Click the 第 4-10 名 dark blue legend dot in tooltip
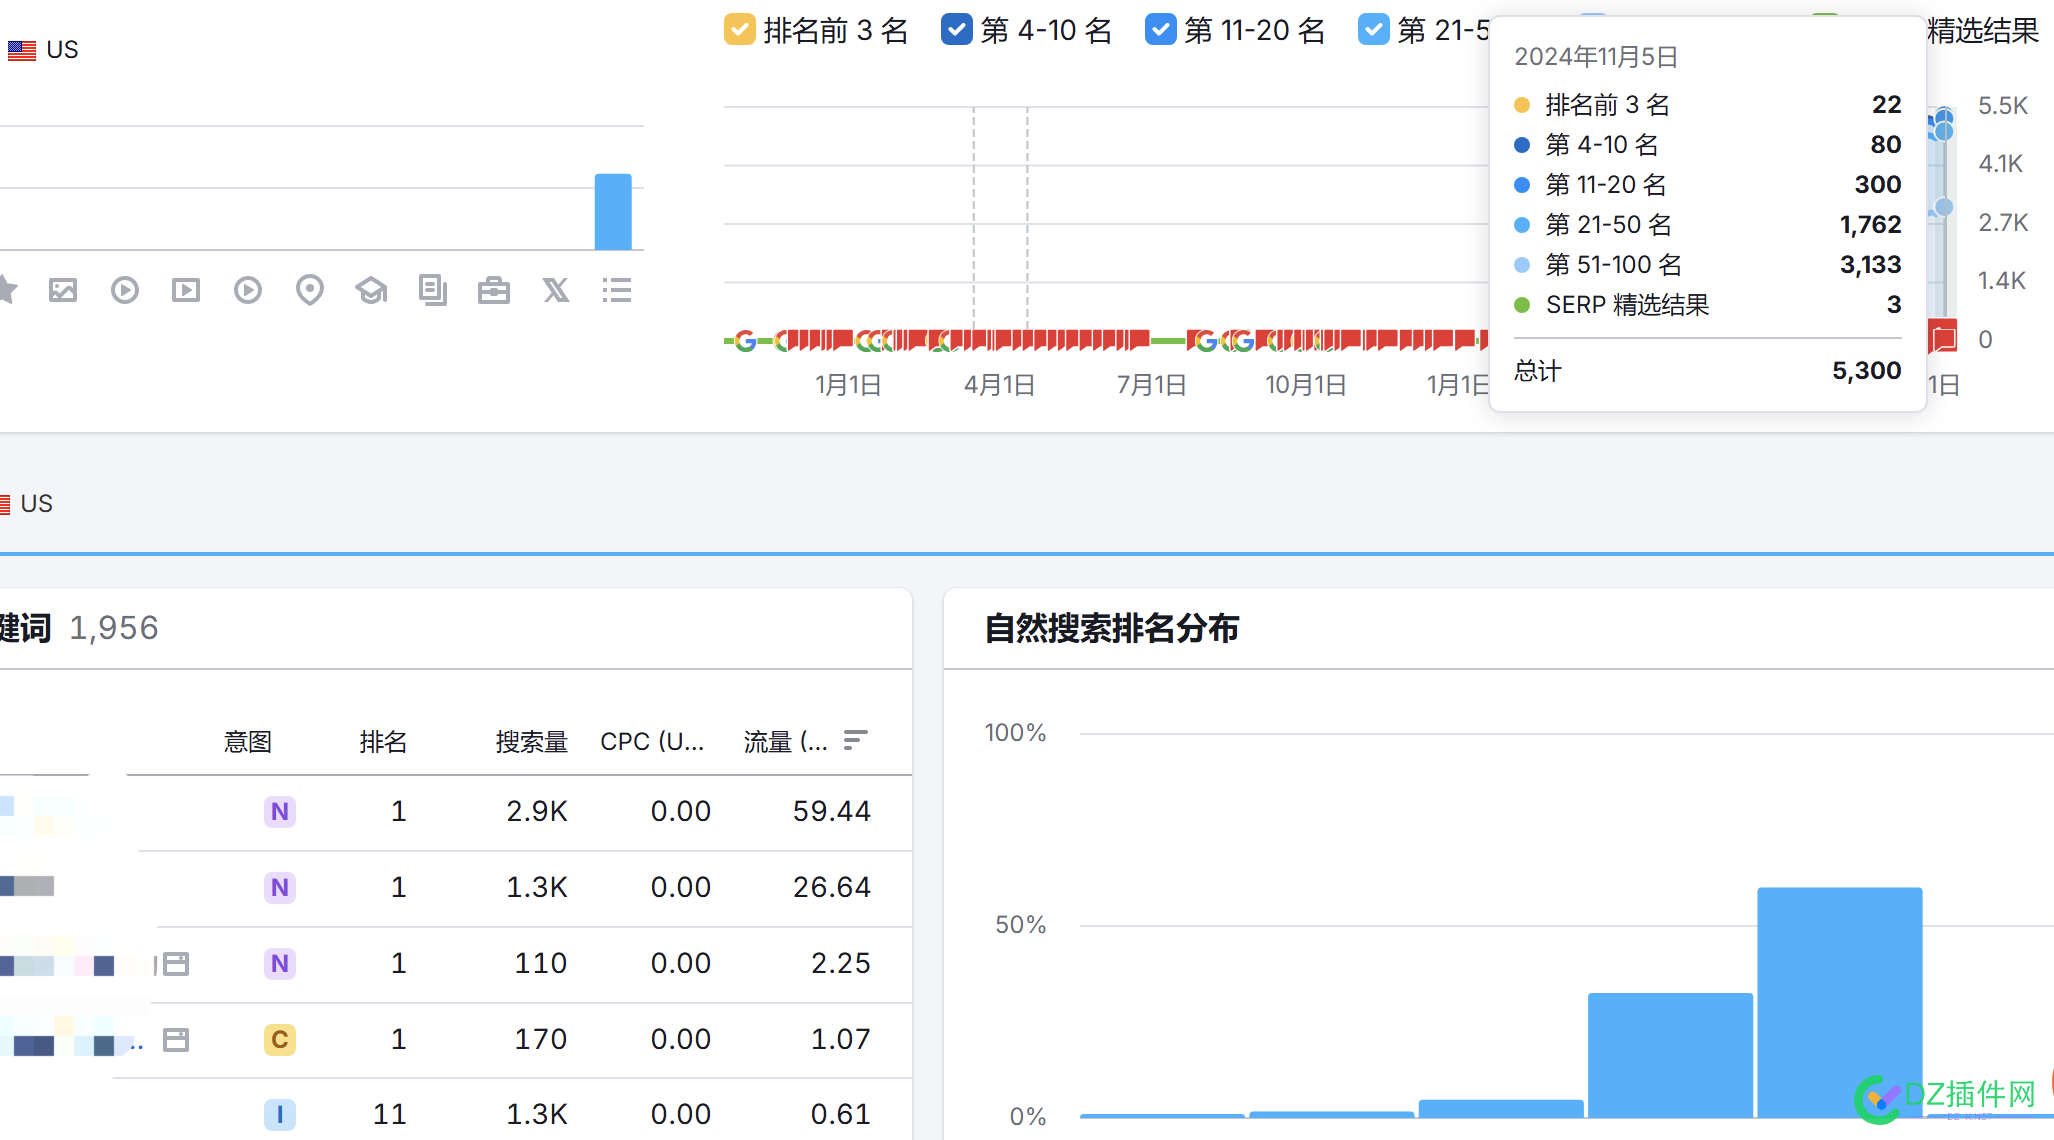The image size is (2054, 1140). [1522, 145]
